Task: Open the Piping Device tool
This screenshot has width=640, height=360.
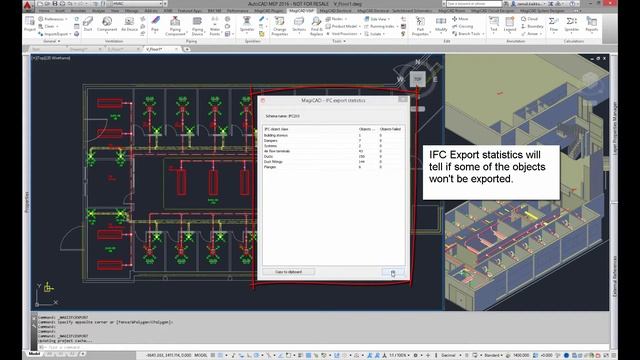Action: [x=197, y=25]
